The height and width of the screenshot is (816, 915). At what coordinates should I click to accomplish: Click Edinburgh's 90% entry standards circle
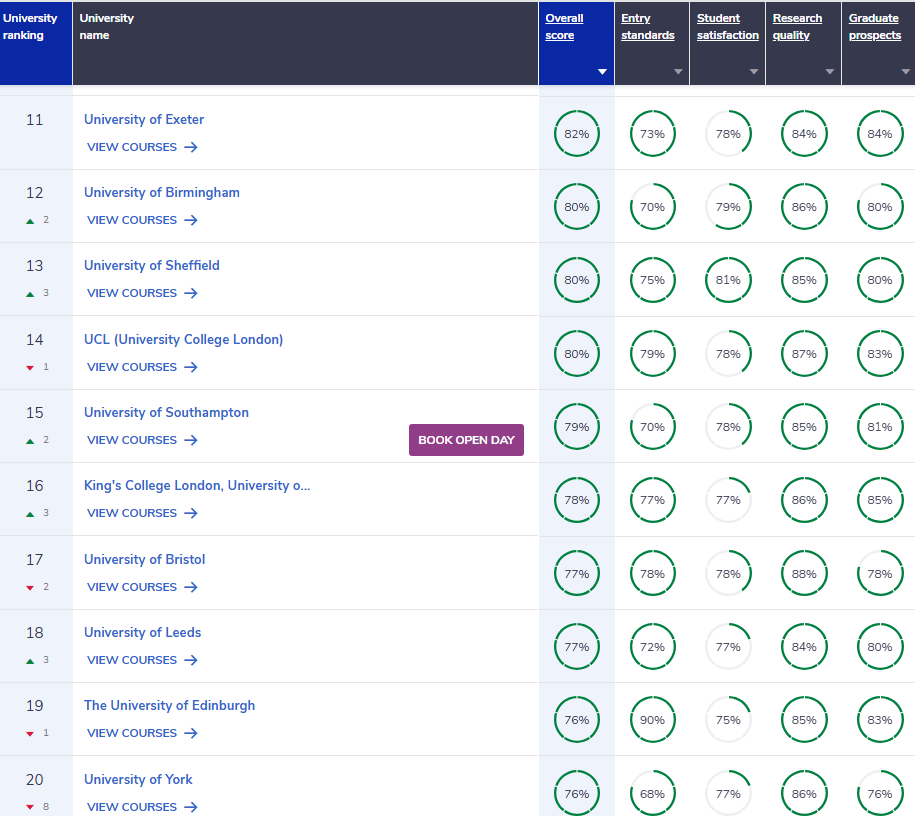click(x=652, y=720)
